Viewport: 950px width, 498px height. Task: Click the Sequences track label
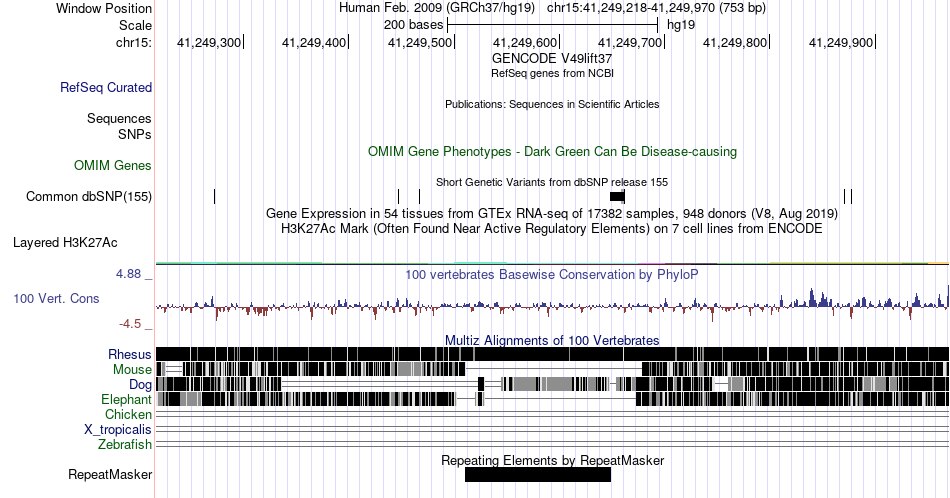119,118
